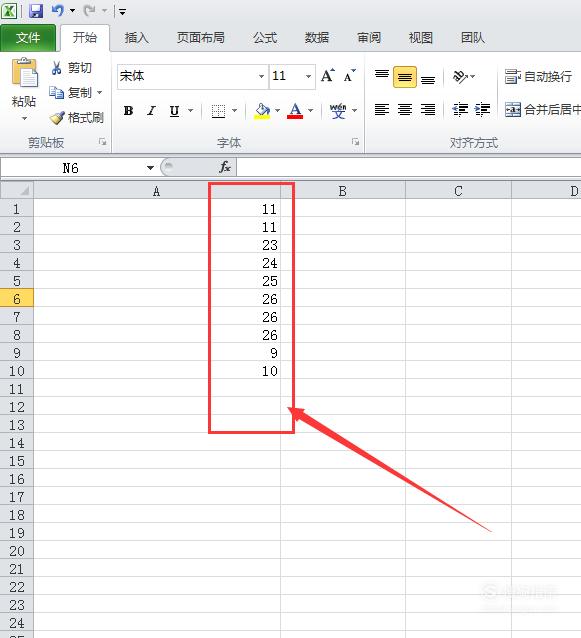Viewport: 581px width, 638px height.
Task: Switch to the 页面布局 tab
Action: pos(201,38)
